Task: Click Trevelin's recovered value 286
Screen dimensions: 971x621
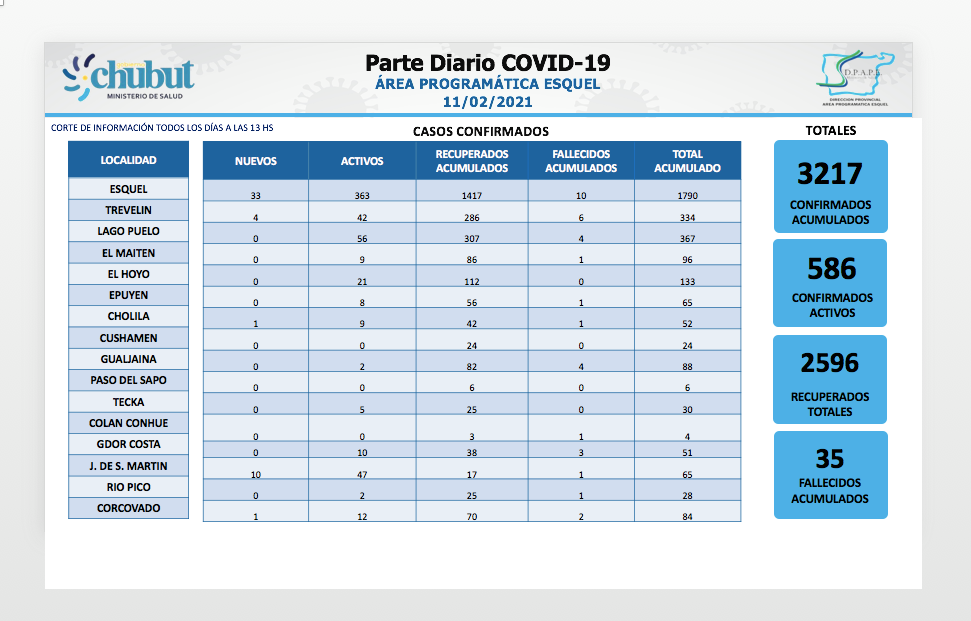Action: pyautogui.click(x=472, y=218)
